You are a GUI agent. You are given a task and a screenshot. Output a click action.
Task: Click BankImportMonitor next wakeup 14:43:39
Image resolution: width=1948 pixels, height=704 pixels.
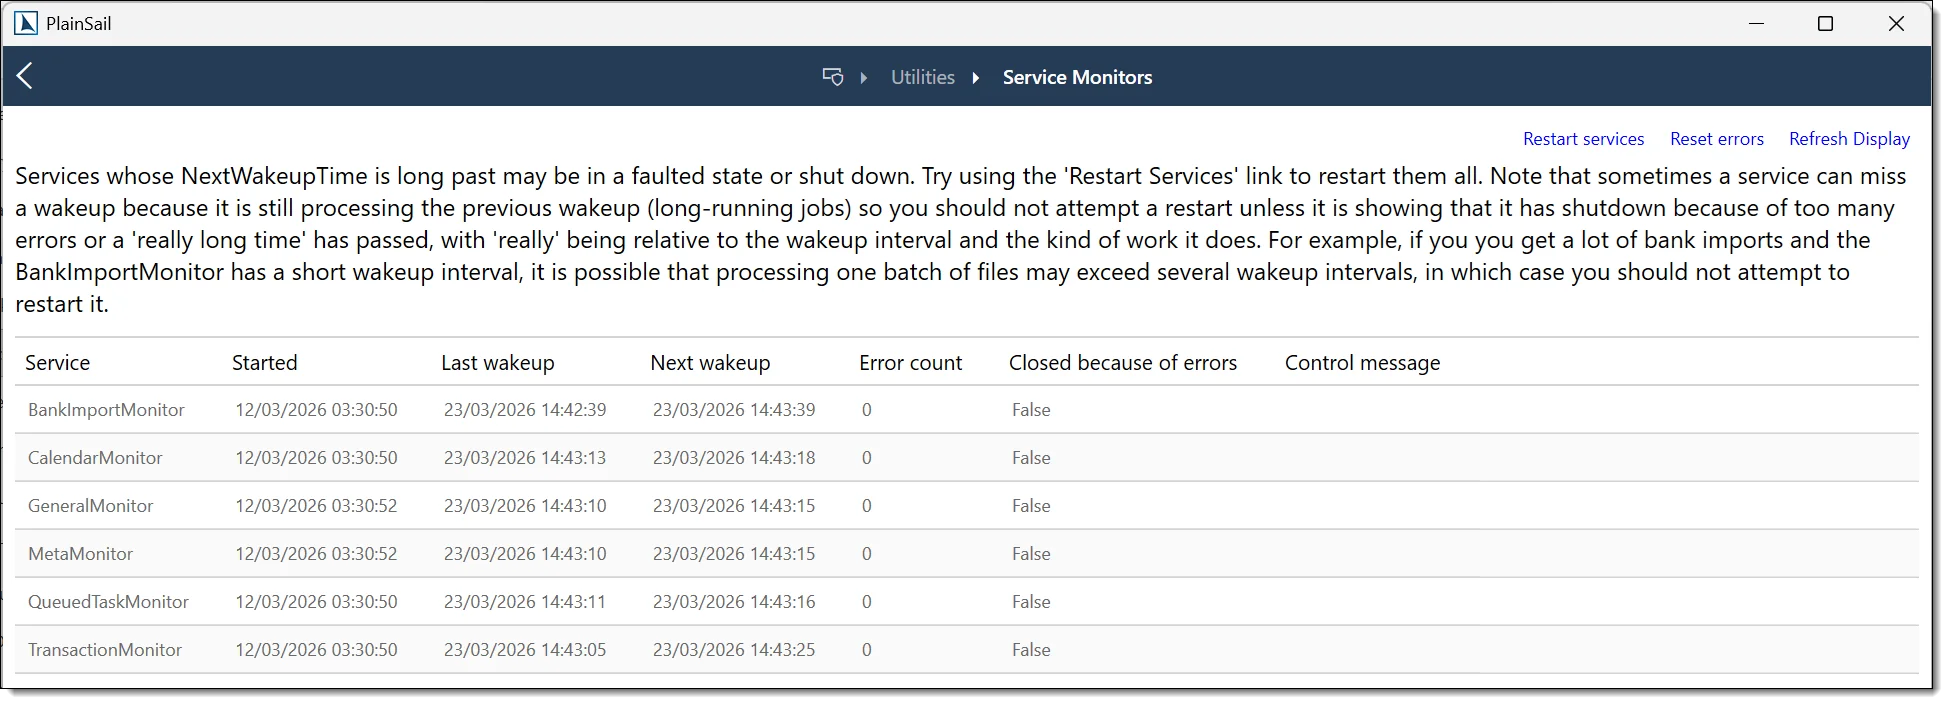[734, 410]
